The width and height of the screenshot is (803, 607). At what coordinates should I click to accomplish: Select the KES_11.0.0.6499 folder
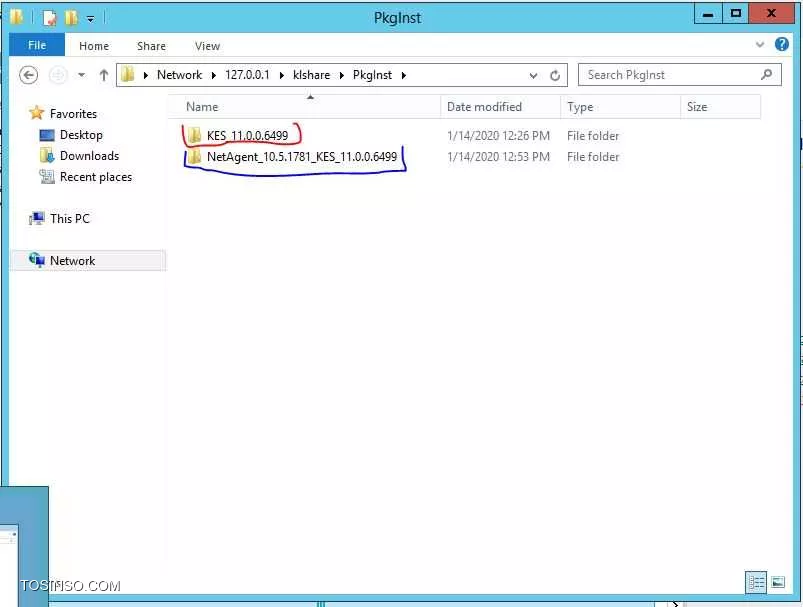(x=247, y=136)
